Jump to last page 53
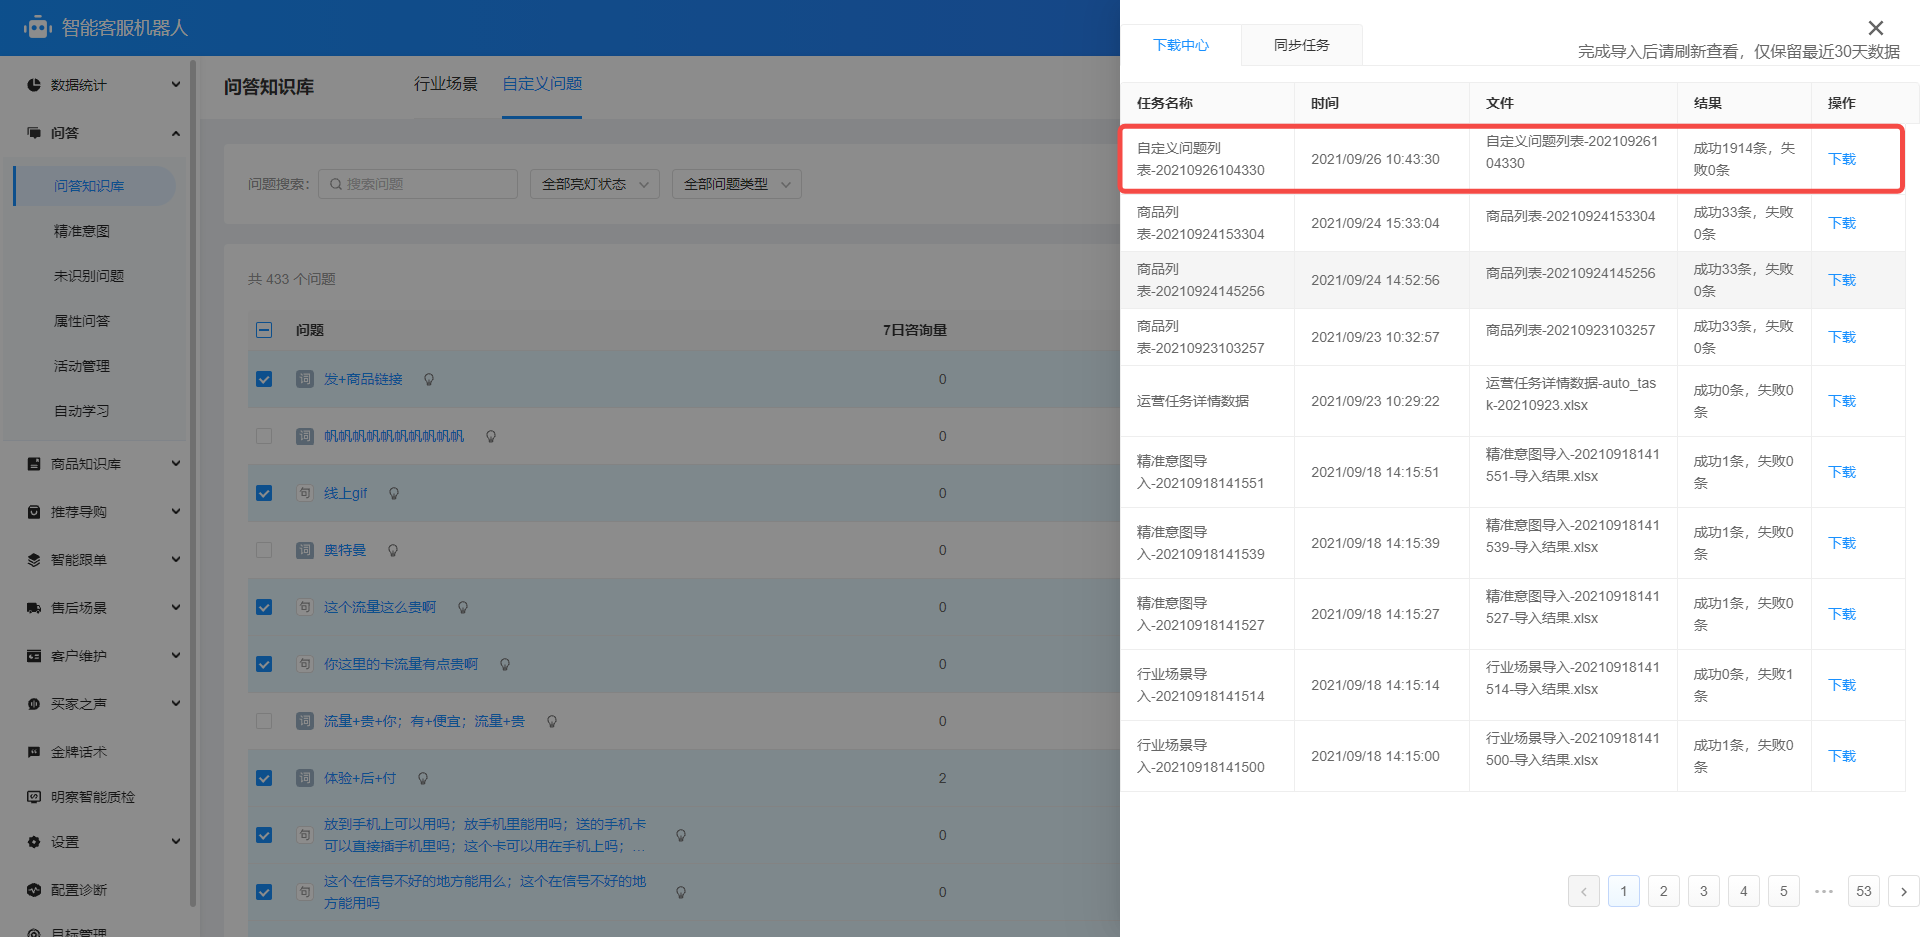This screenshot has width=1920, height=937. [x=1864, y=891]
